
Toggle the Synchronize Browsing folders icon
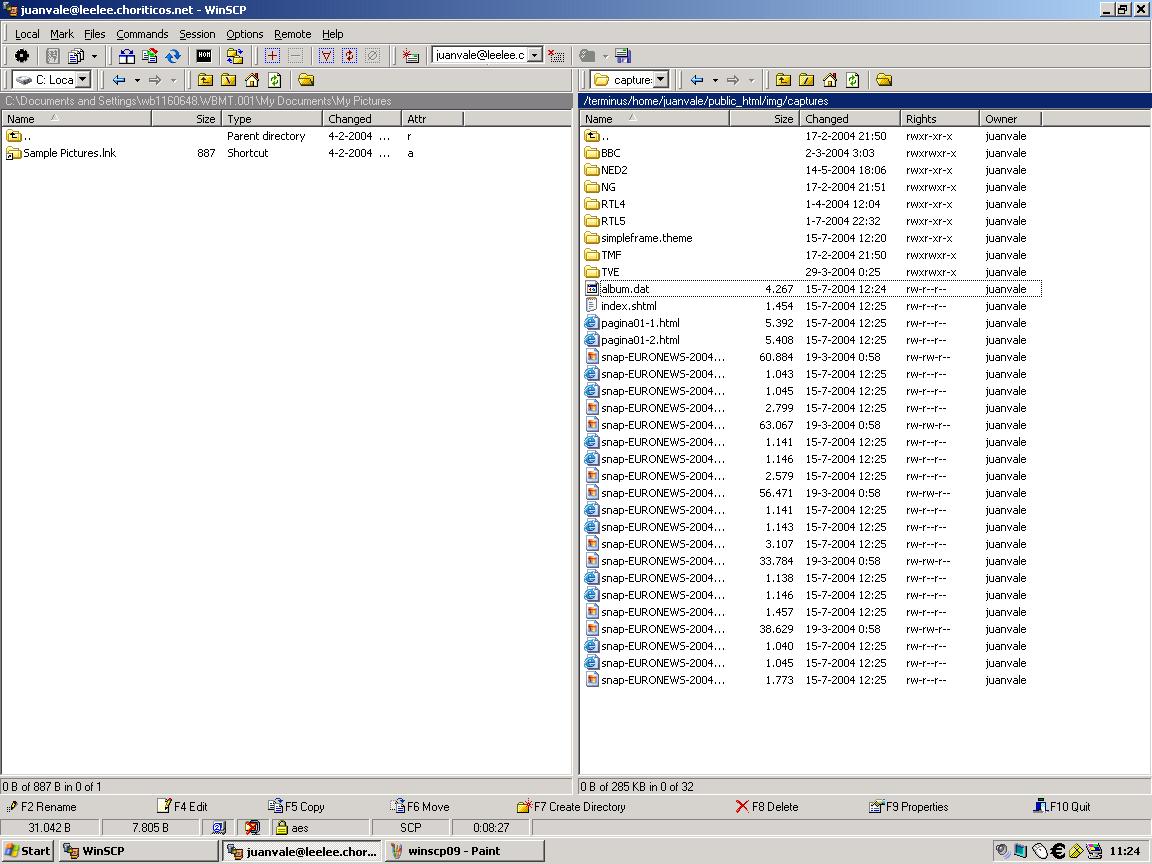(x=235, y=56)
